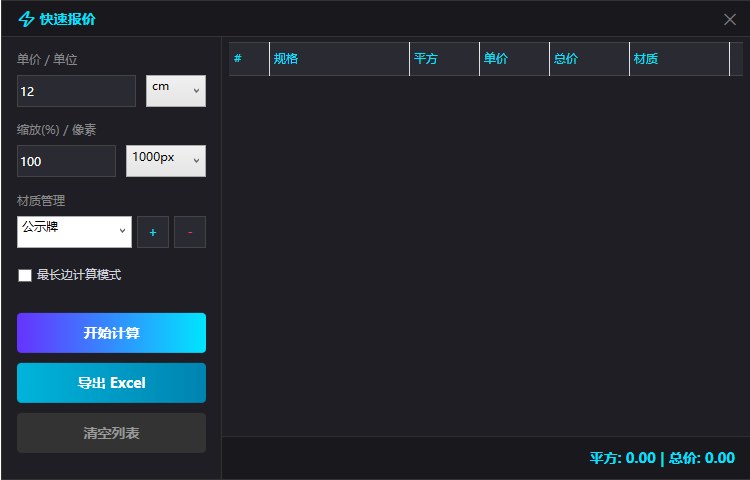The height and width of the screenshot is (480, 750).
Task: Click the 材质管理 label
Action: coord(41,201)
